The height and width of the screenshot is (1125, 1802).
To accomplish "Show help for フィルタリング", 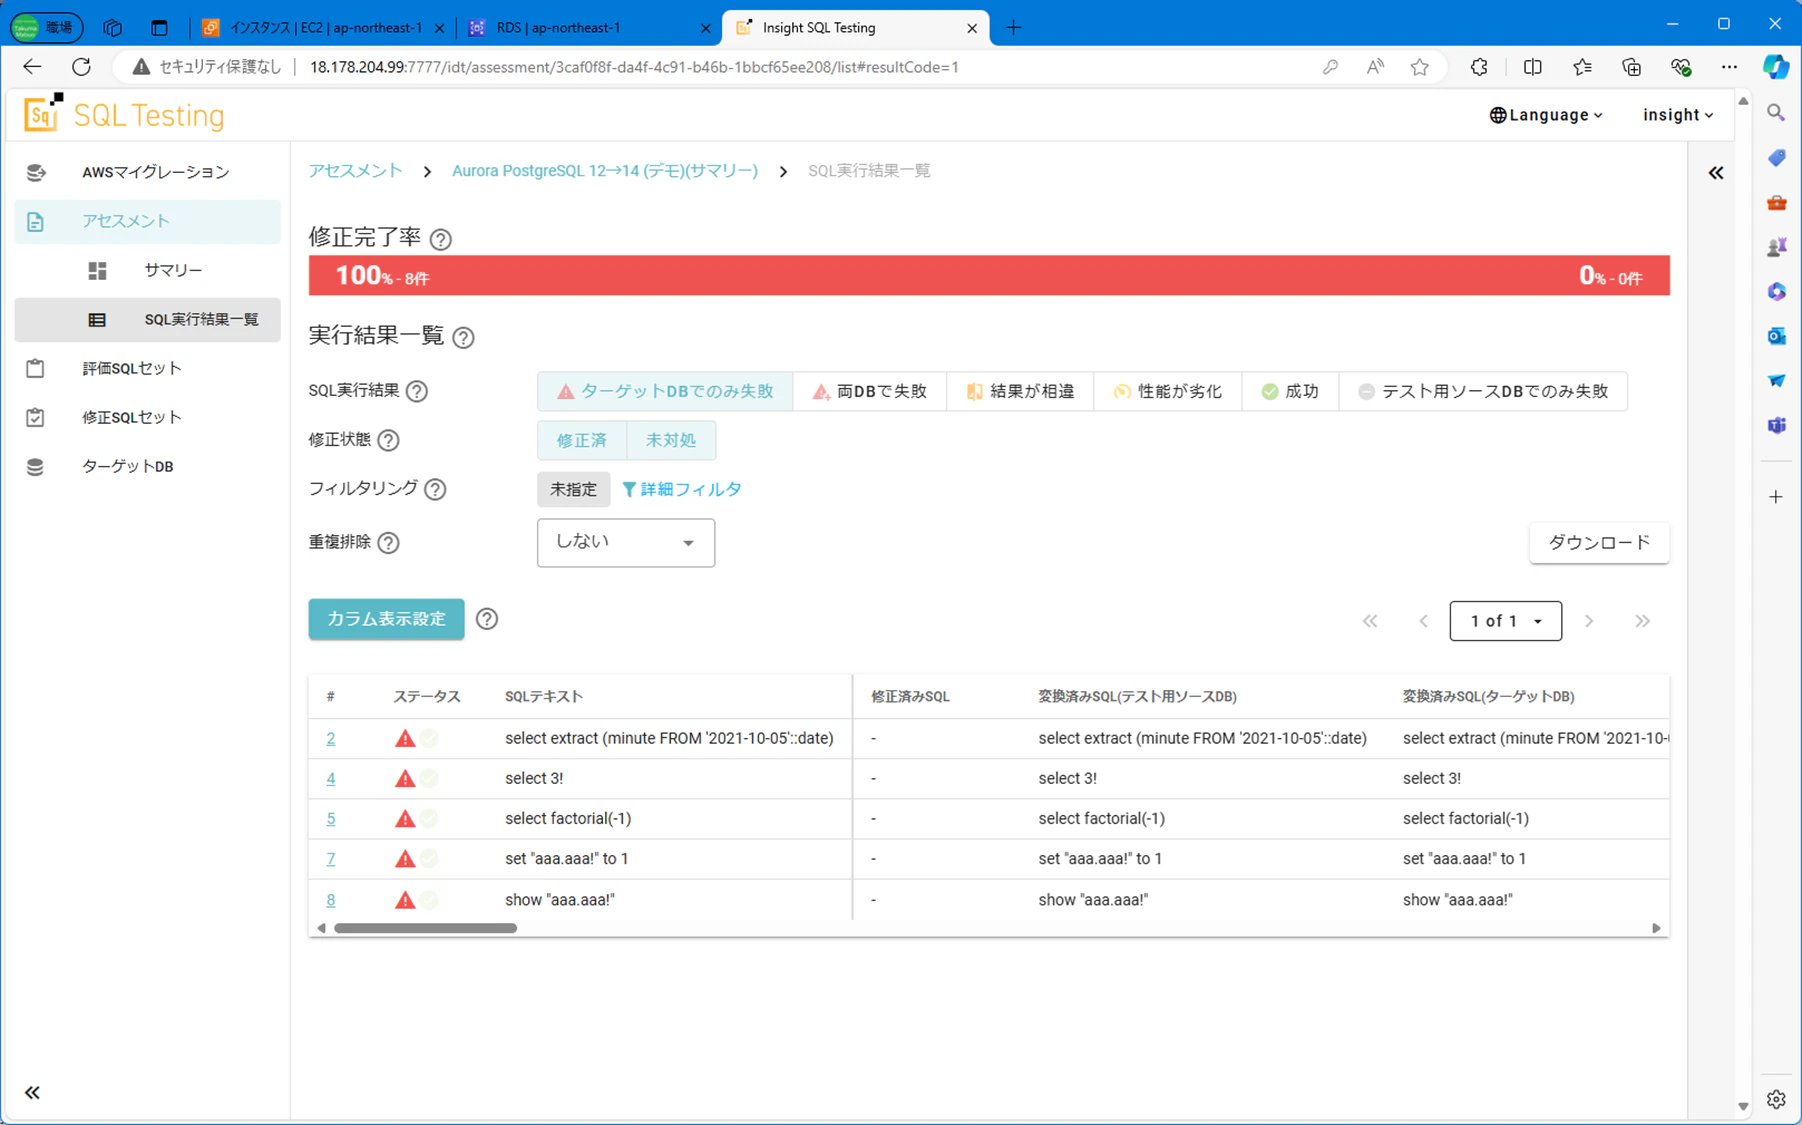I will [435, 489].
